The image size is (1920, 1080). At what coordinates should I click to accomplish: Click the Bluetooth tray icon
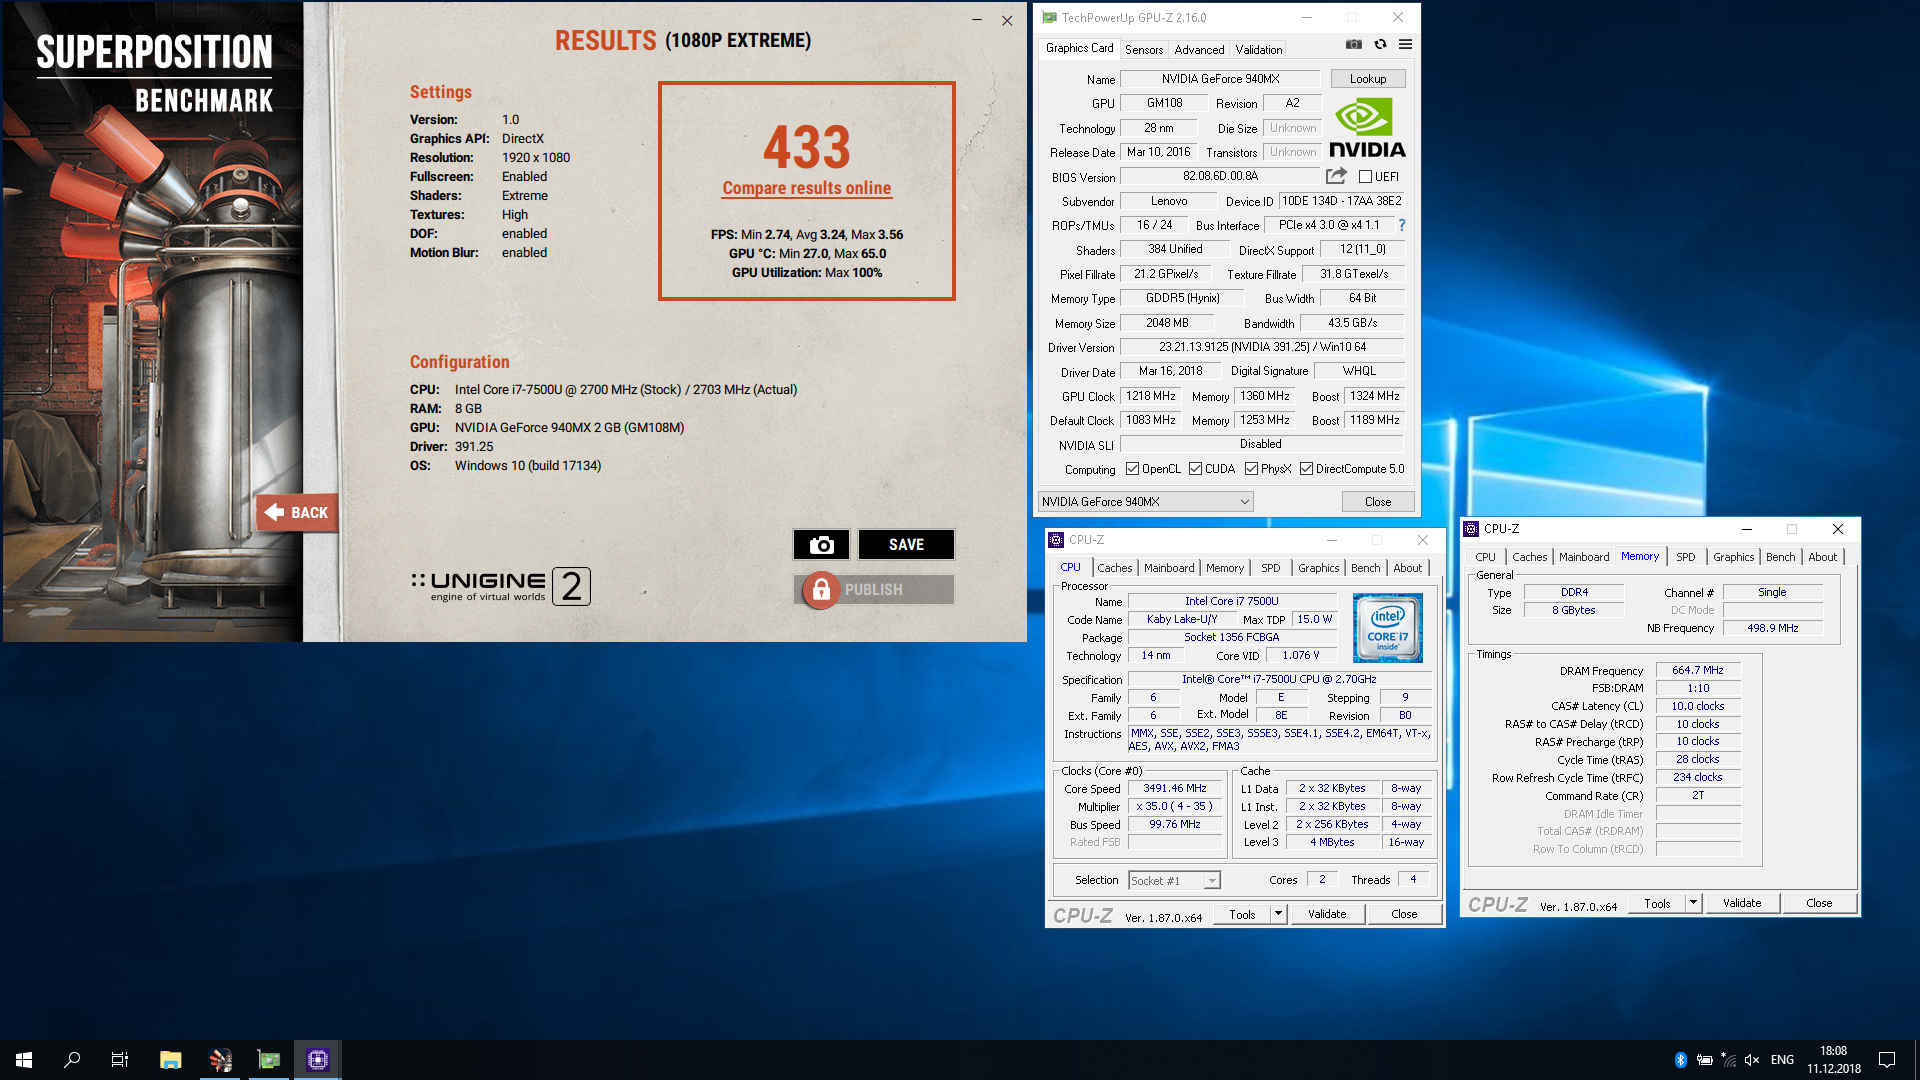(x=1681, y=1060)
